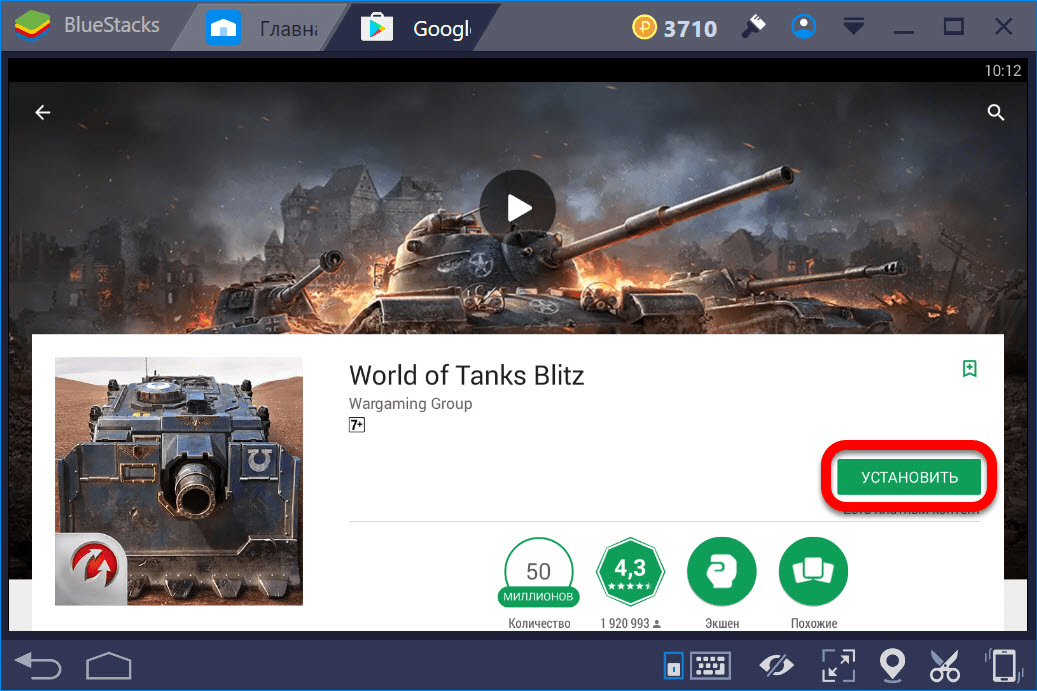Screen dimensions: 1037x691
Task: Toggle fullscreen mode with expand arrows icon
Action: [836, 665]
